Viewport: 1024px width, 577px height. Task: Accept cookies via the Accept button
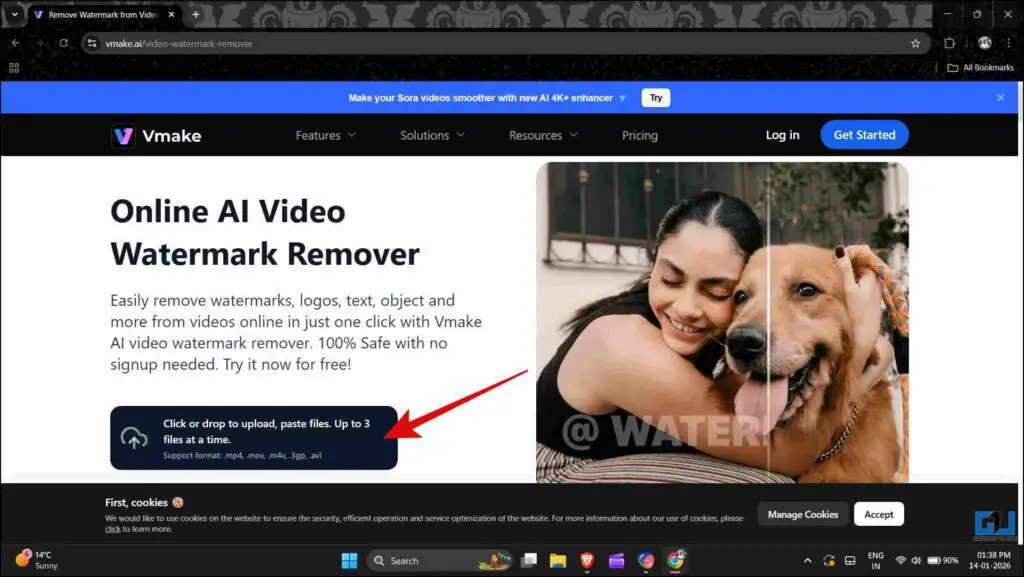[878, 513]
